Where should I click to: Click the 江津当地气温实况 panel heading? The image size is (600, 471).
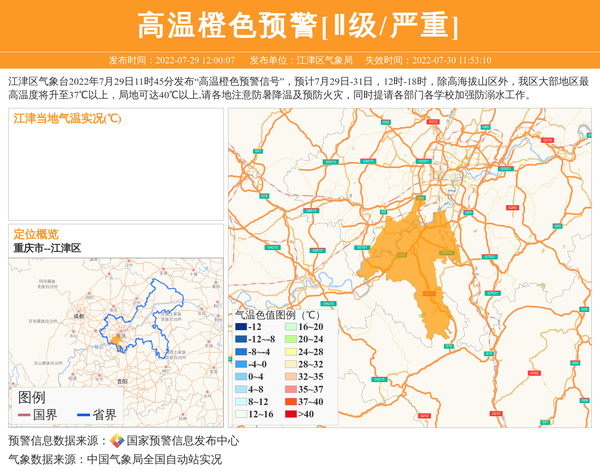(68, 119)
